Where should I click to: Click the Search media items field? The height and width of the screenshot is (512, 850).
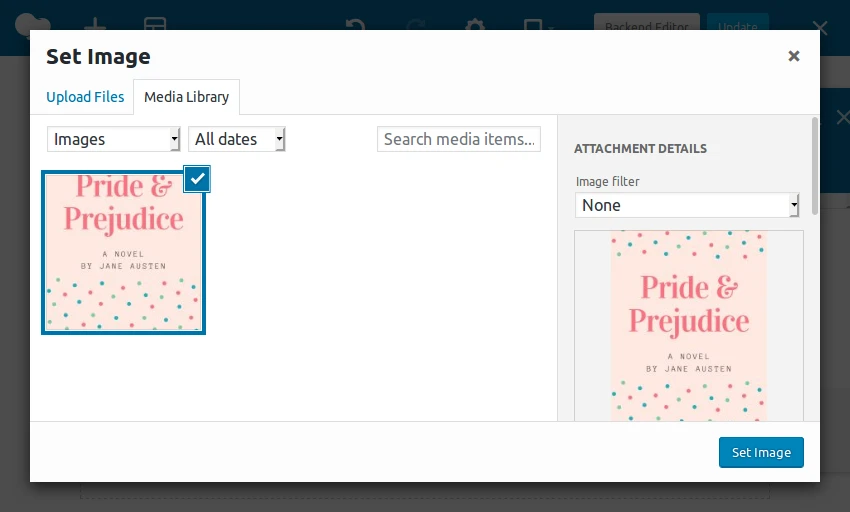point(459,139)
